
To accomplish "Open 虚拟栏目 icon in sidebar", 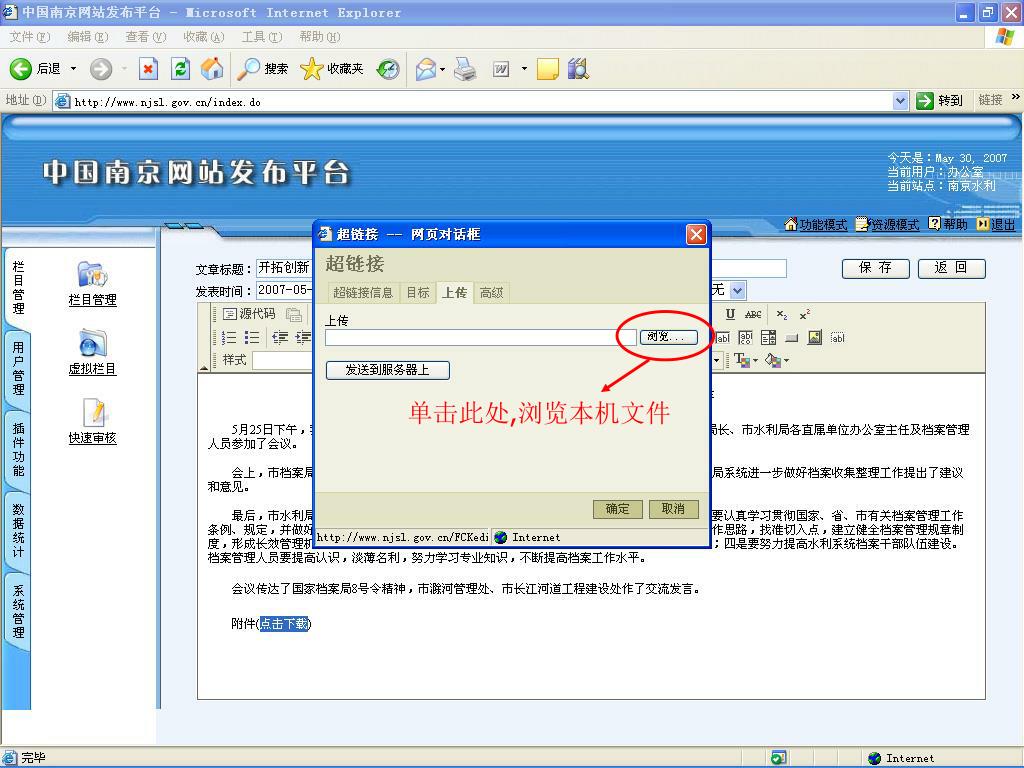I will pyautogui.click(x=92, y=344).
